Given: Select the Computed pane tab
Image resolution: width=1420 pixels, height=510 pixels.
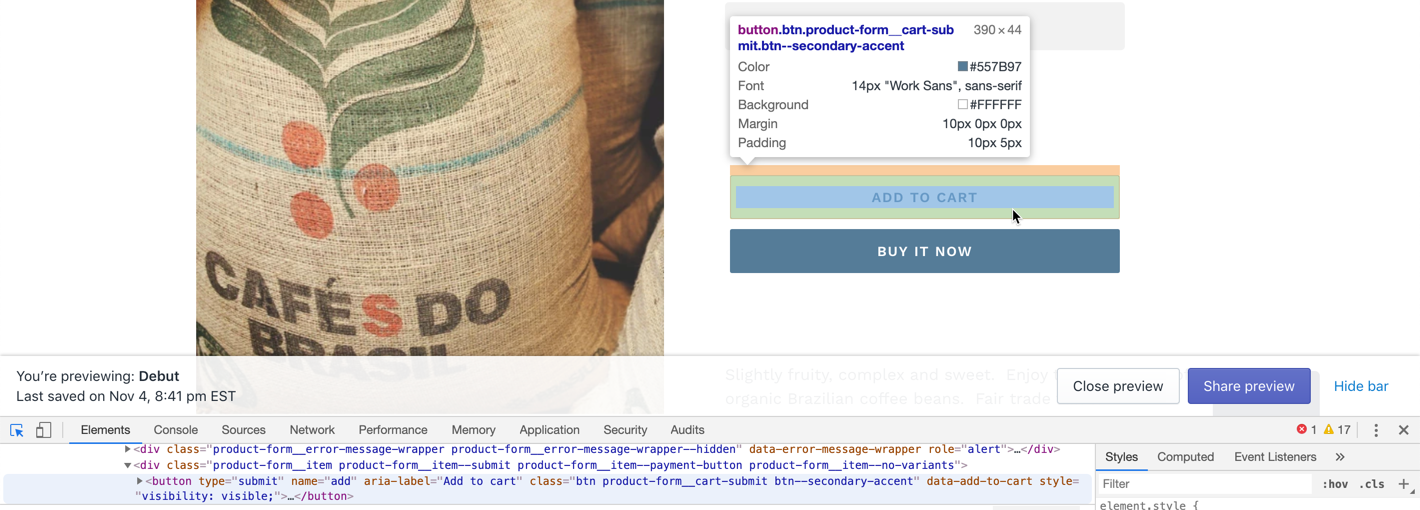Looking at the screenshot, I should 1186,457.
